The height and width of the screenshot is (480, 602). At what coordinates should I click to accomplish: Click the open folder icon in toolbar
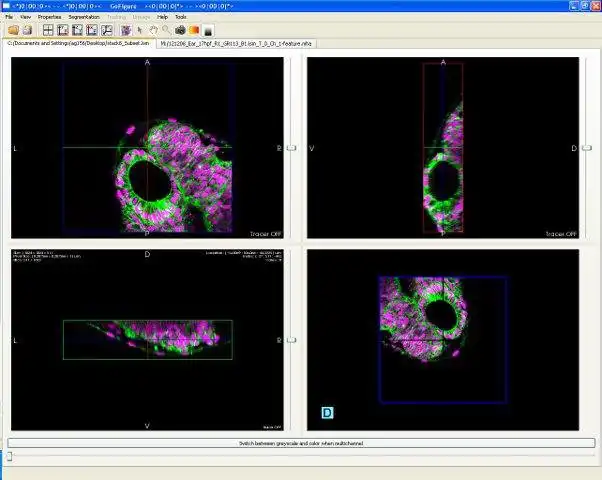coord(13,30)
